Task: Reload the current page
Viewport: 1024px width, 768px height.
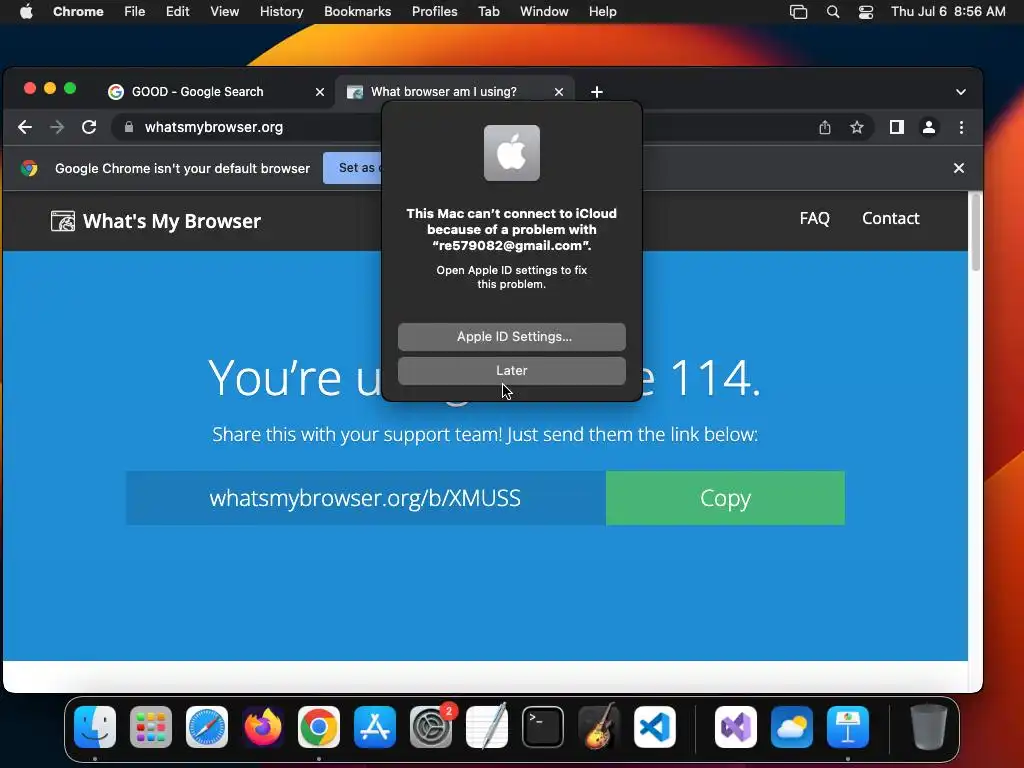Action: (89, 127)
